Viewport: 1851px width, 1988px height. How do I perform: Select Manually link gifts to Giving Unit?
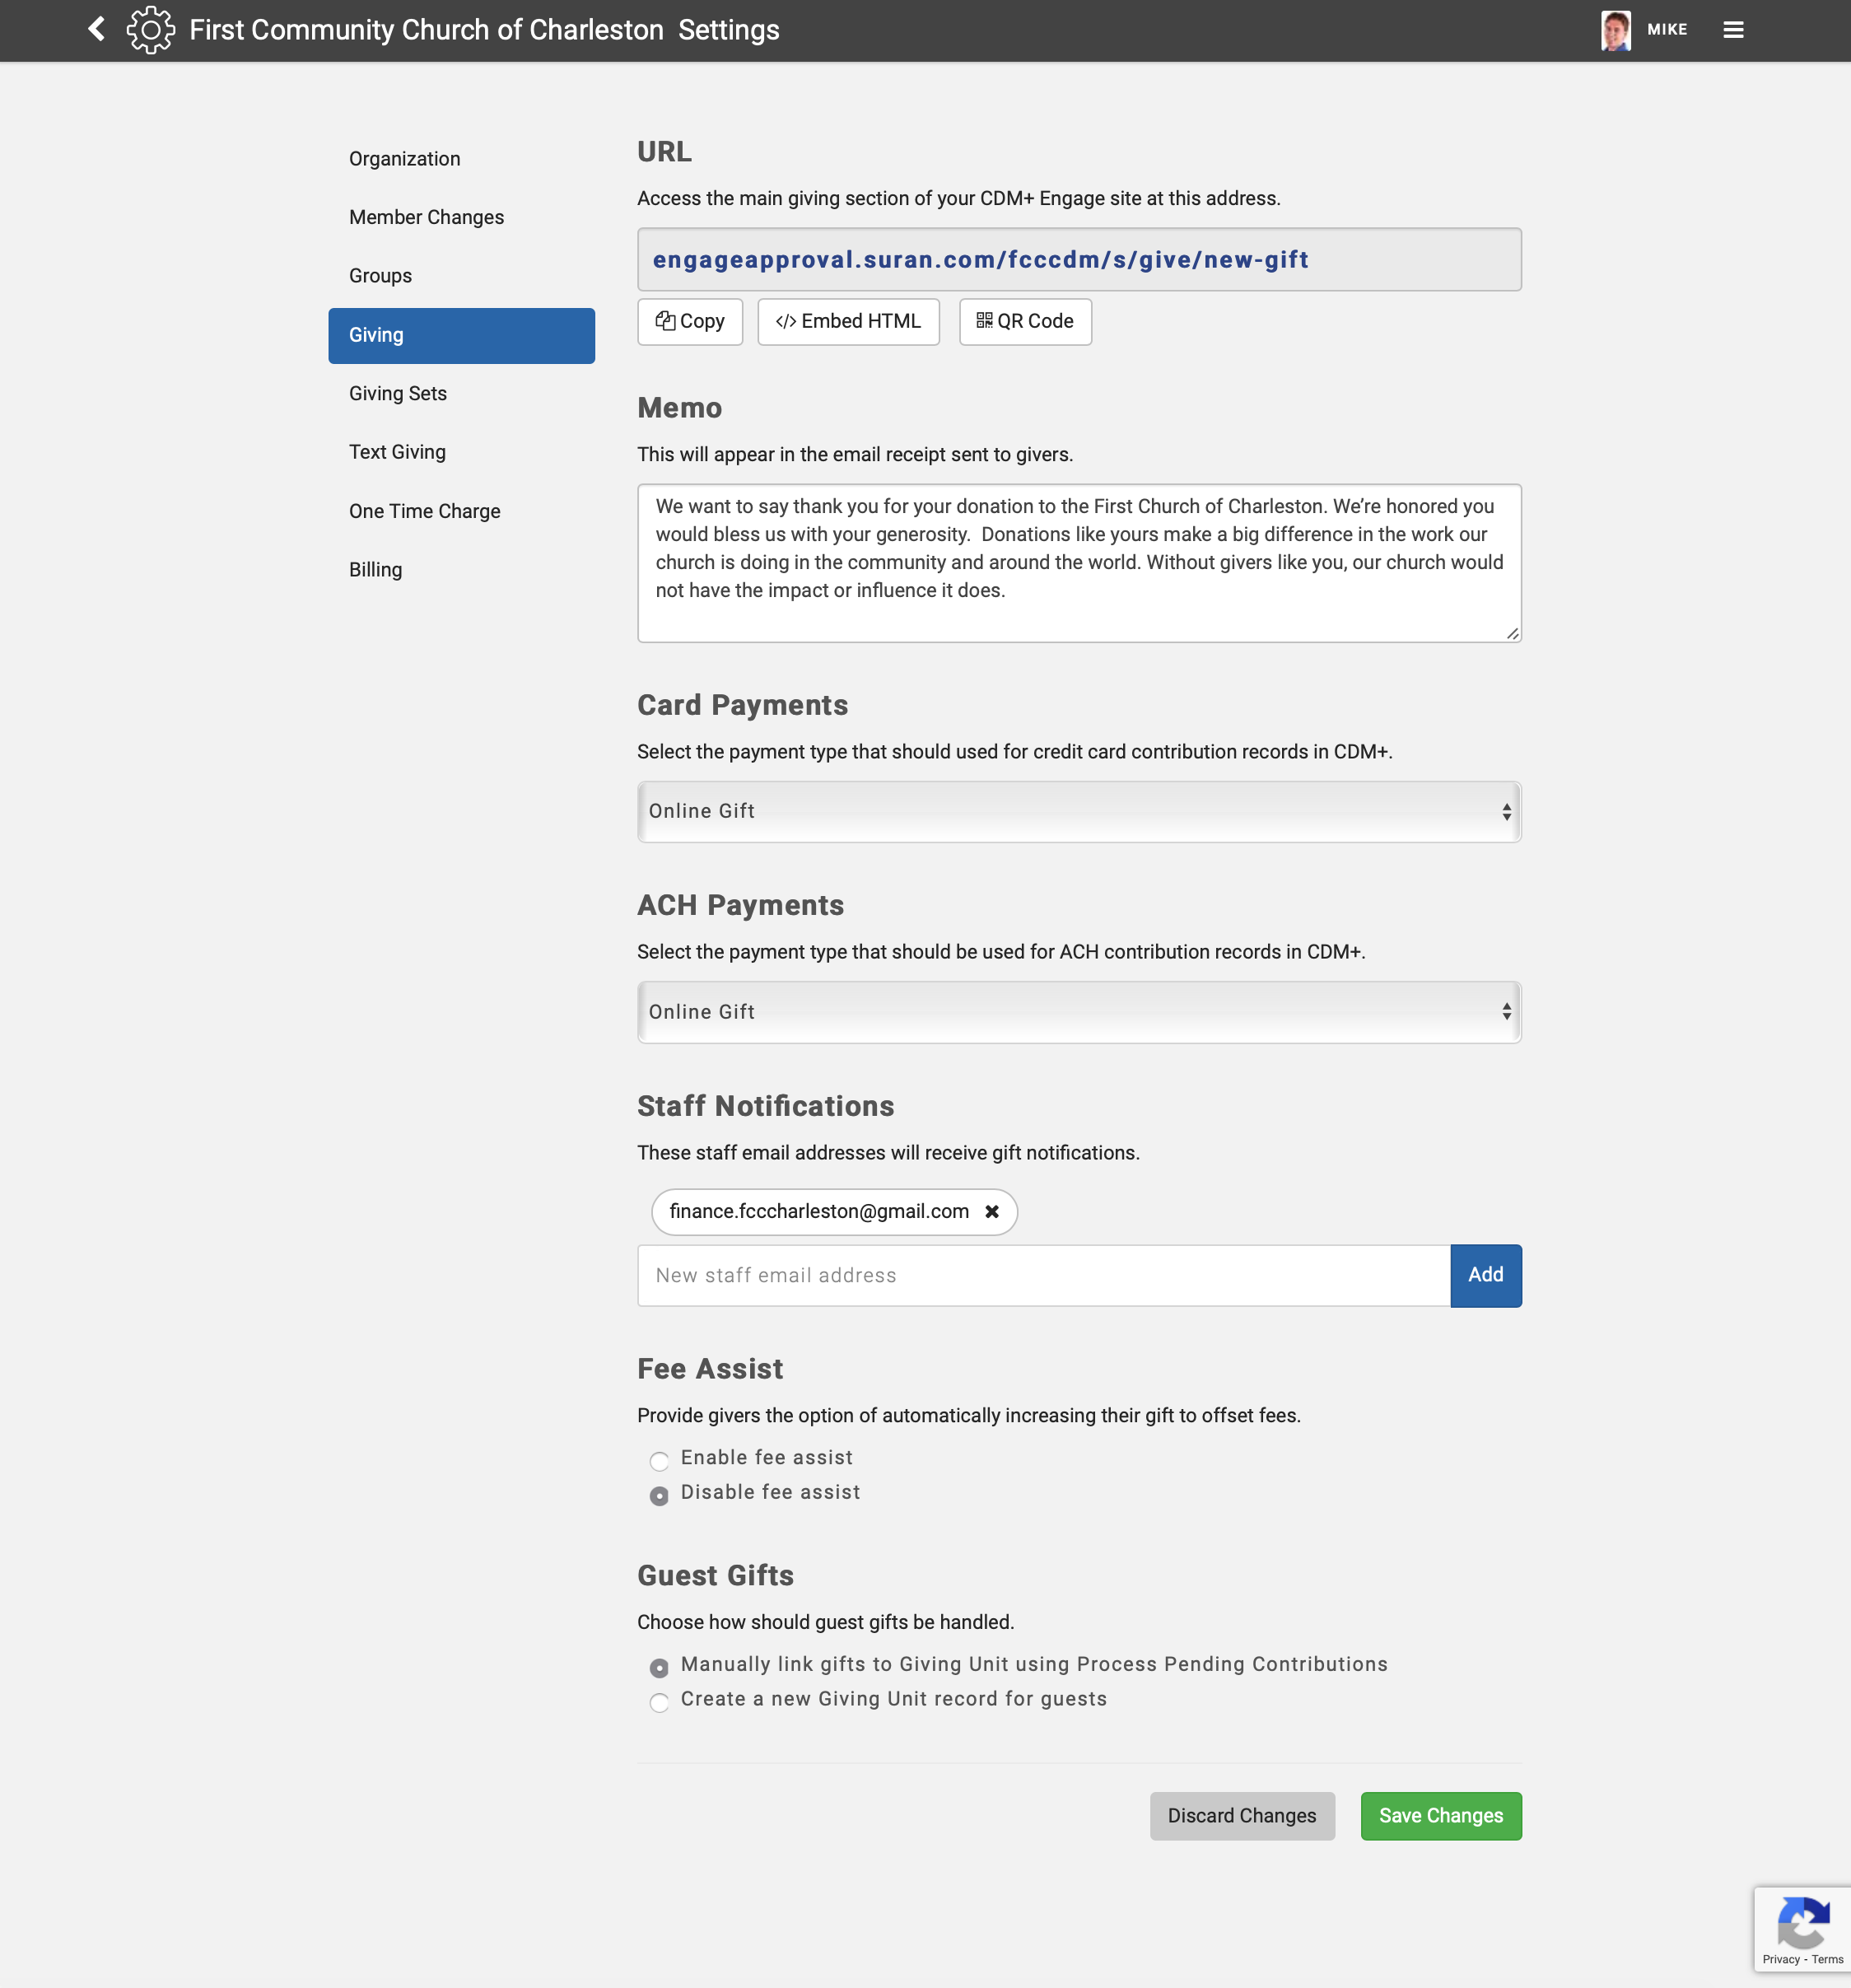point(659,1667)
